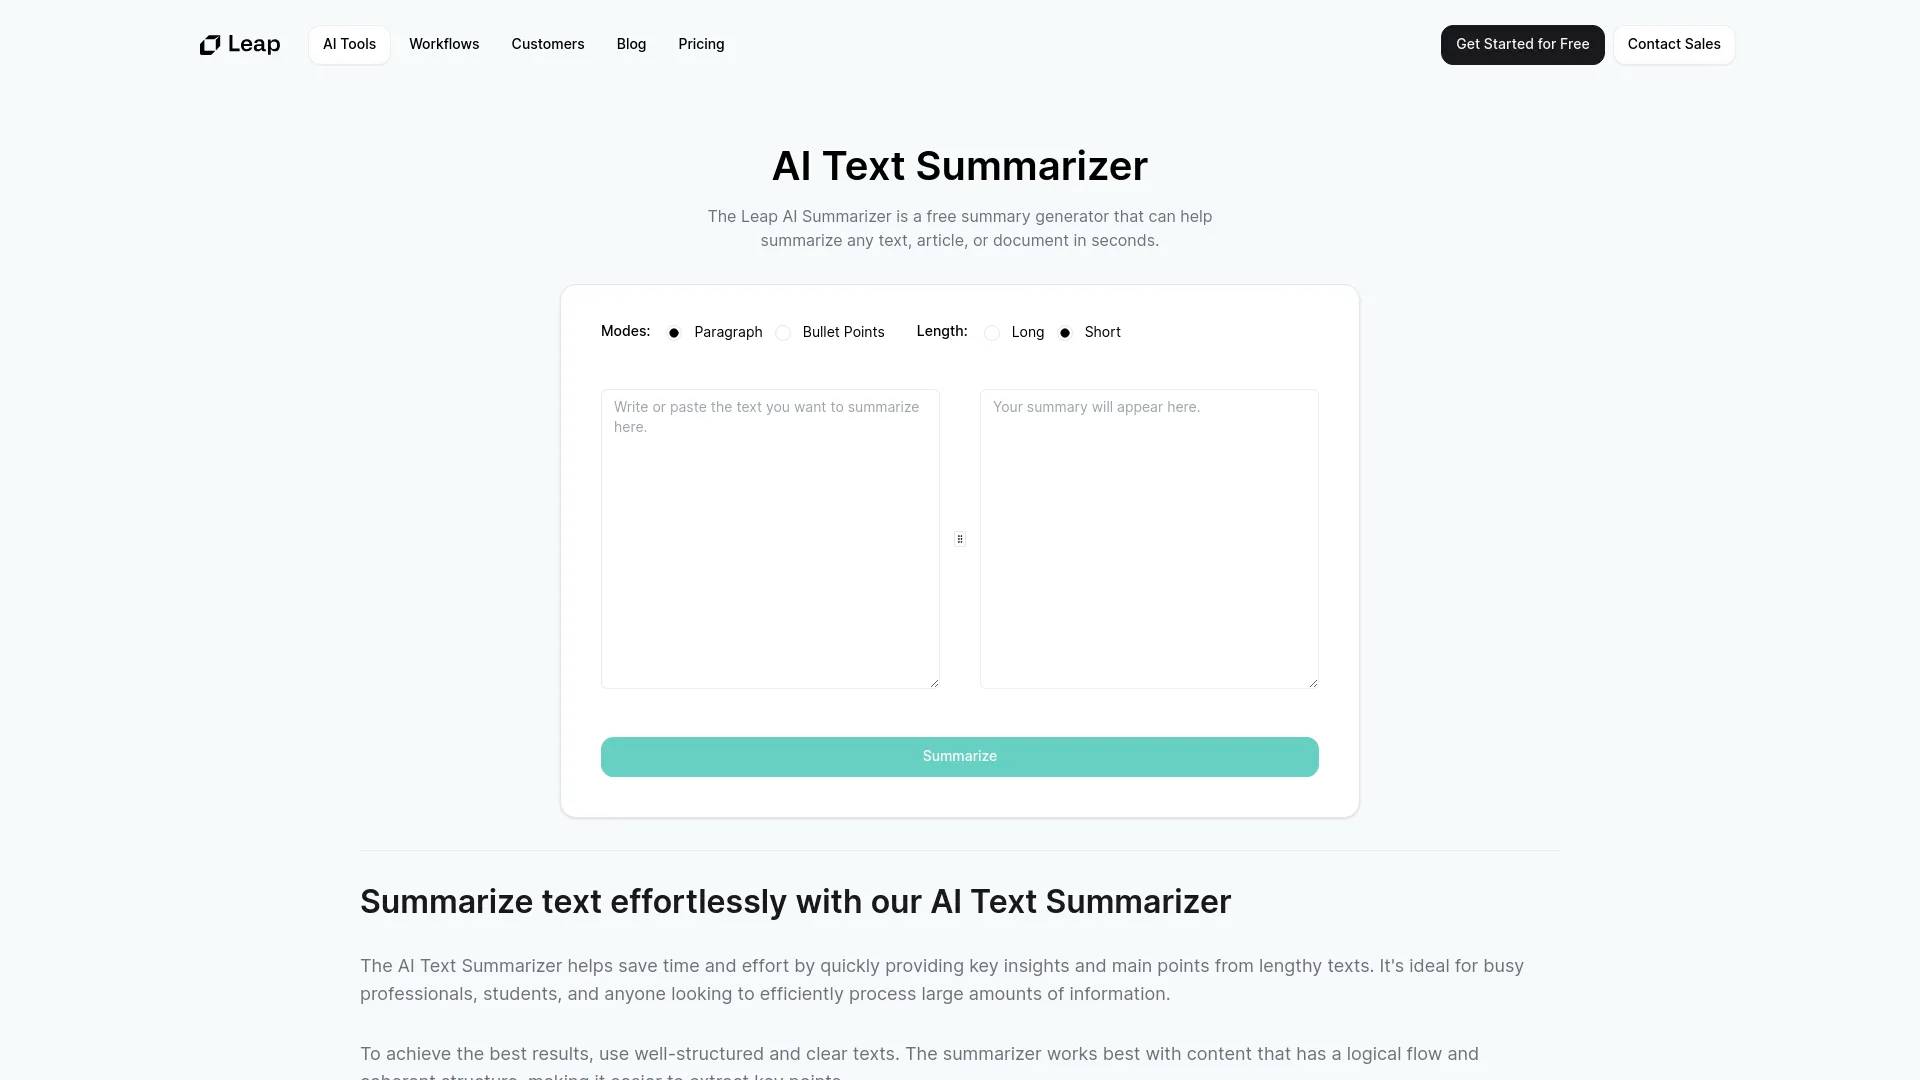Viewport: 1920px width, 1080px height.
Task: Click Get Started for Free button
Action: pyautogui.click(x=1522, y=44)
